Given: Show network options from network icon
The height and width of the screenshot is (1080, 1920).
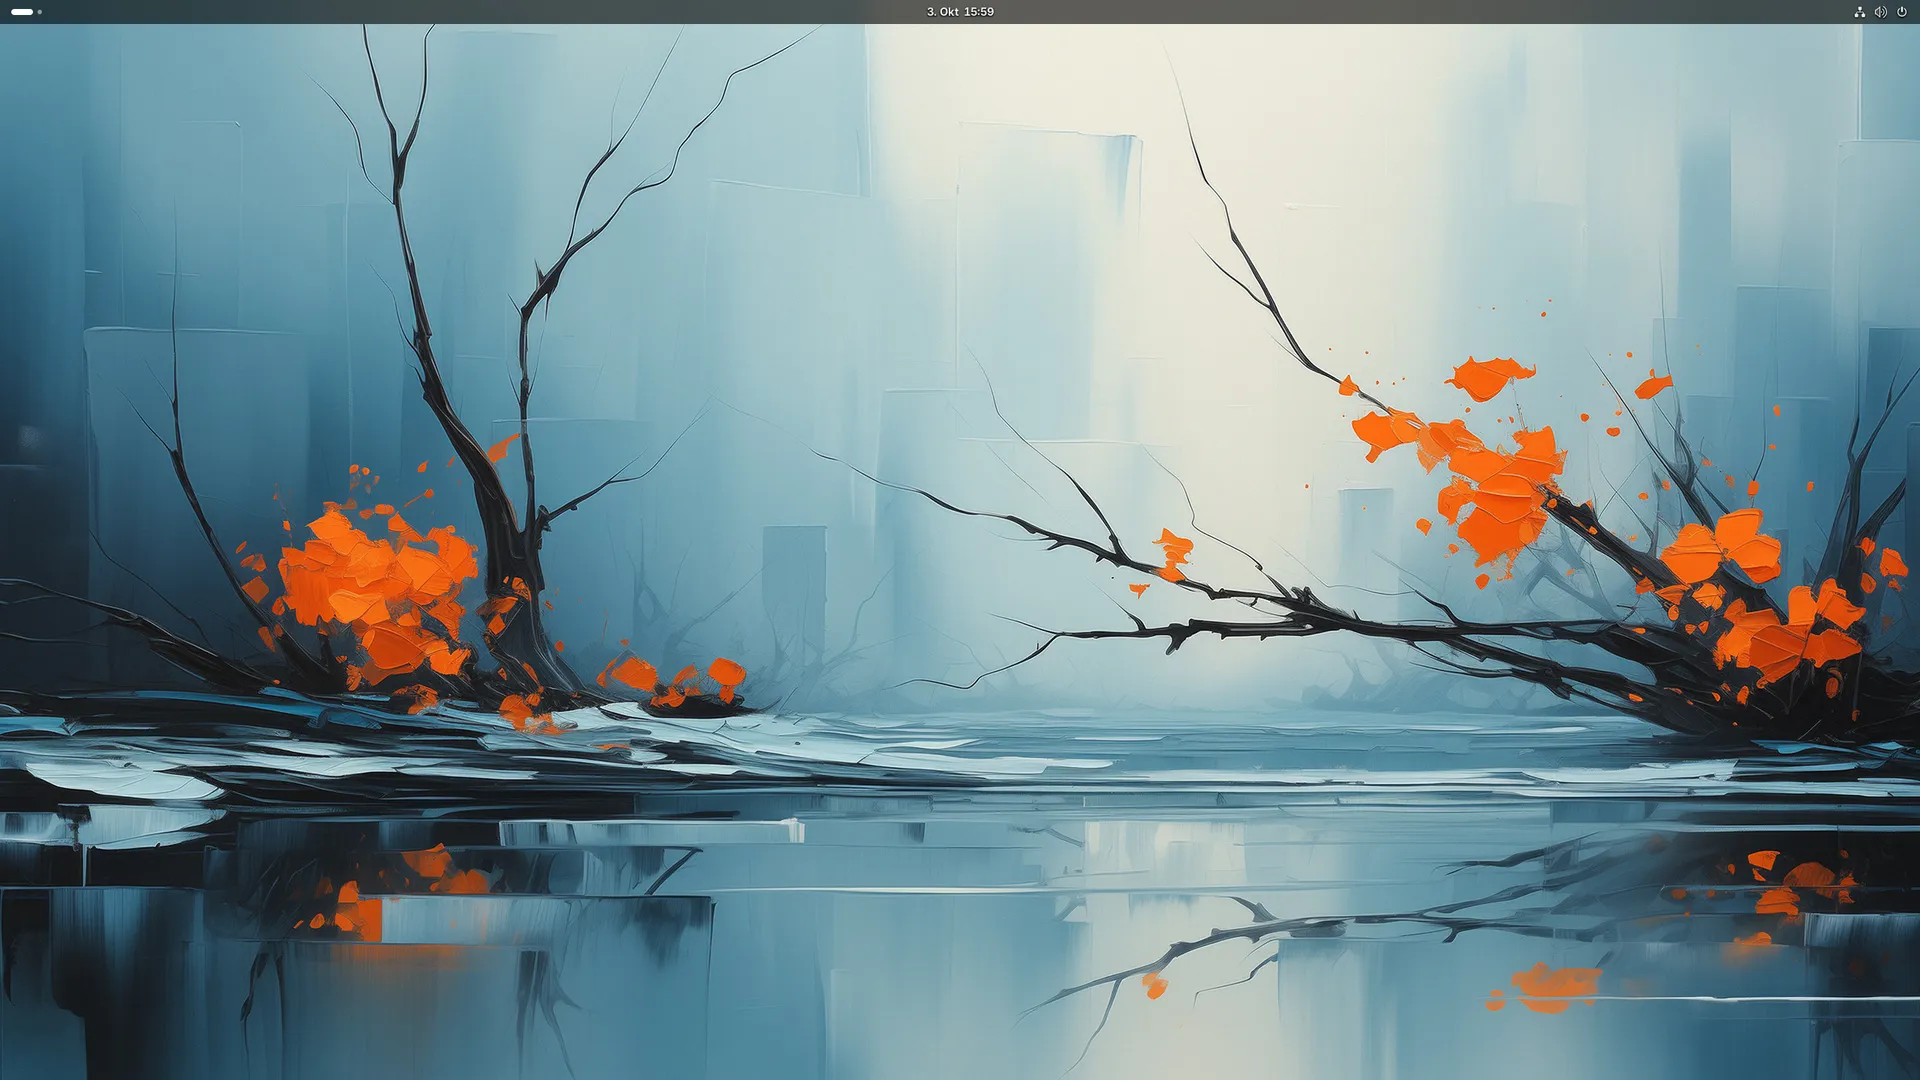Looking at the screenshot, I should click(1859, 12).
